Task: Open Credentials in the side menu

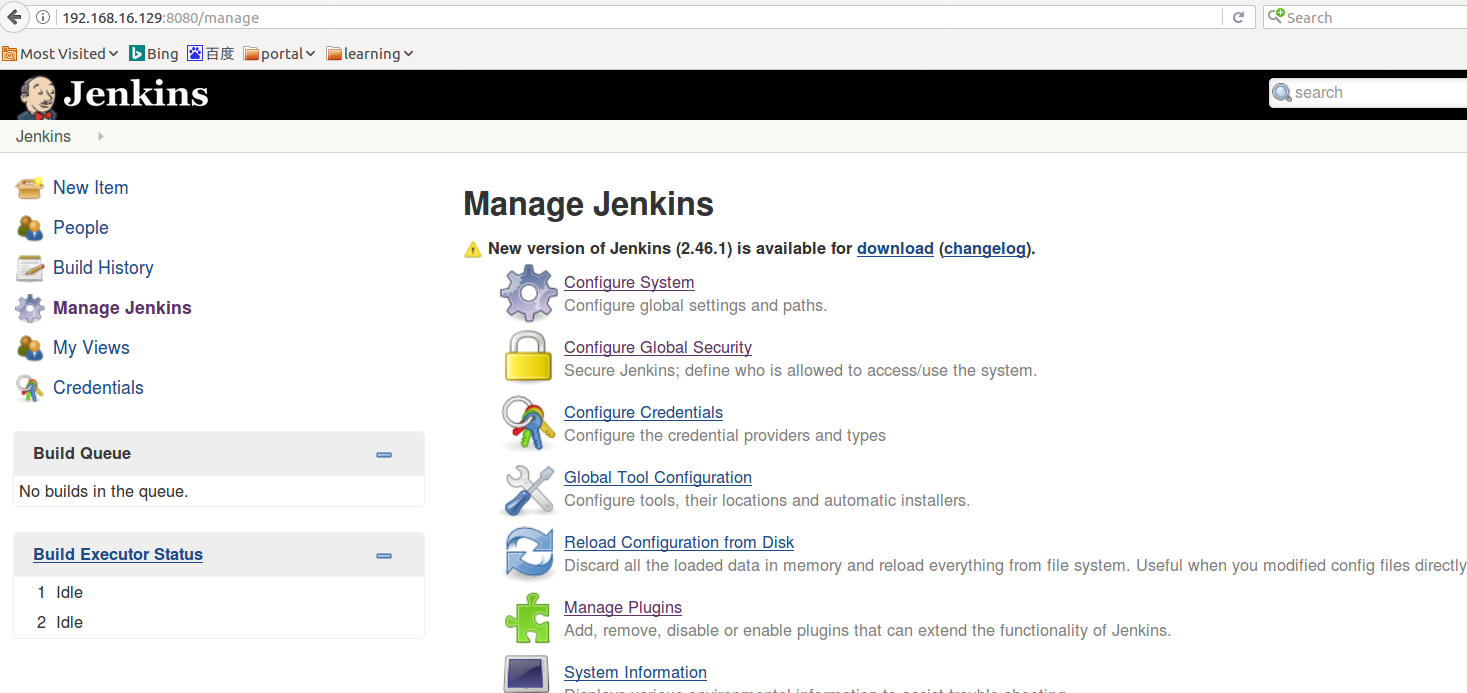Action: pyautogui.click(x=98, y=388)
